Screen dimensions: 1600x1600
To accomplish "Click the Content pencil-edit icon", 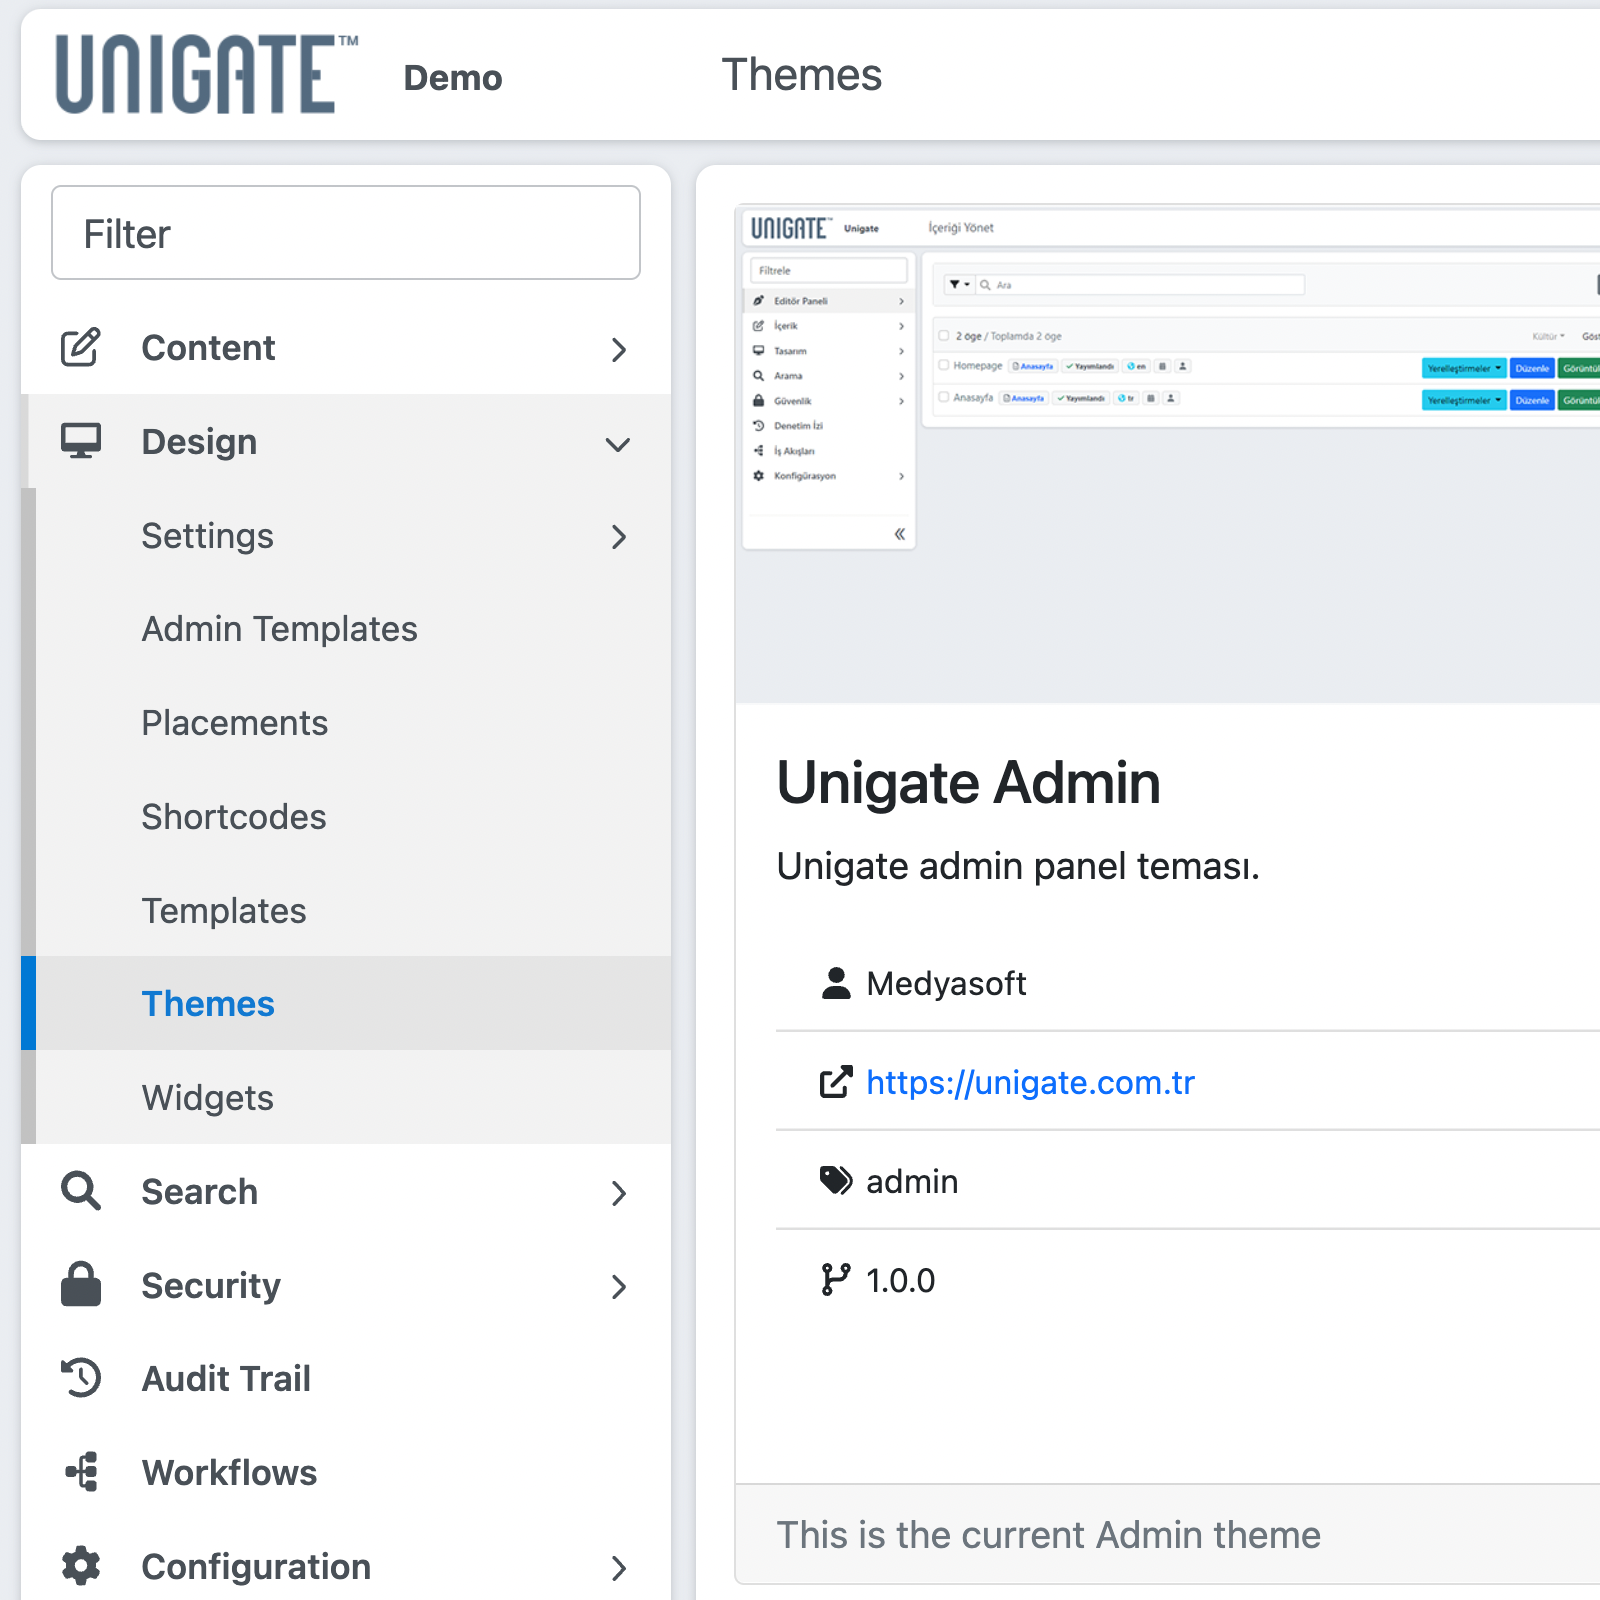I will [81, 347].
